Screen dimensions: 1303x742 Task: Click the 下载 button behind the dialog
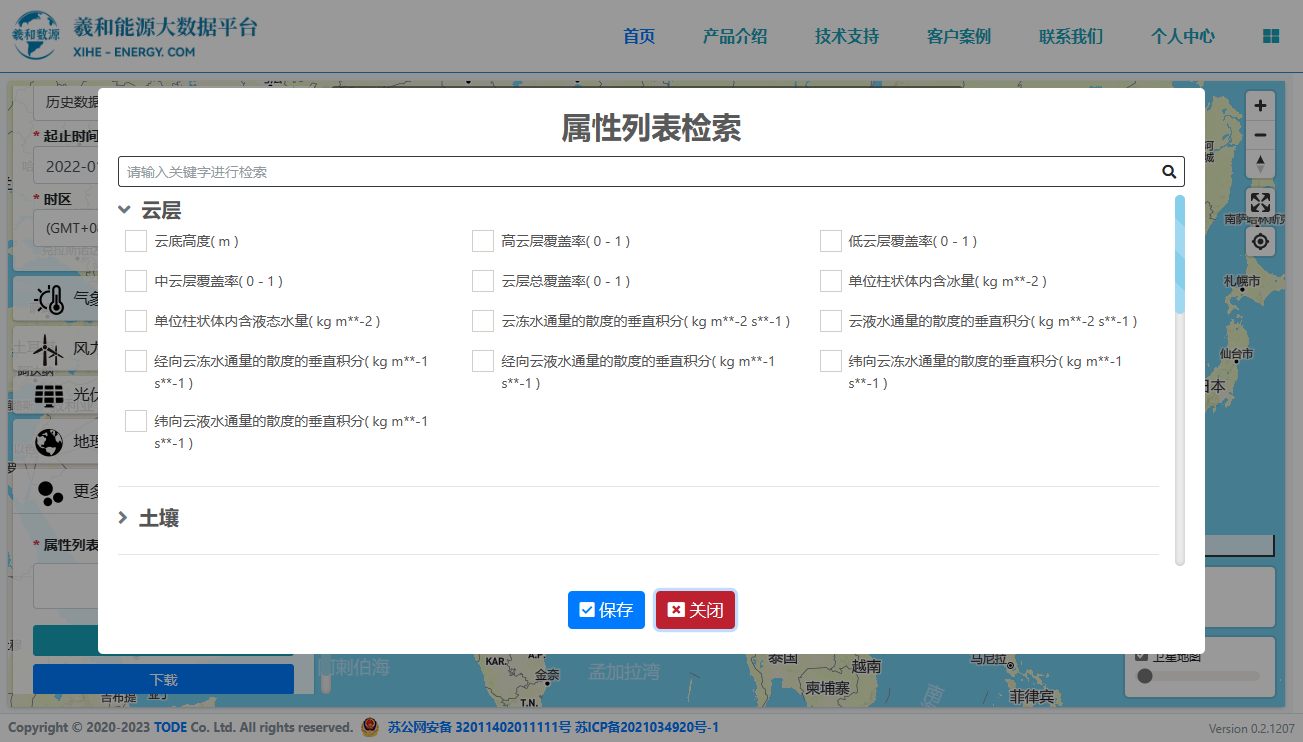pyautogui.click(x=163, y=679)
